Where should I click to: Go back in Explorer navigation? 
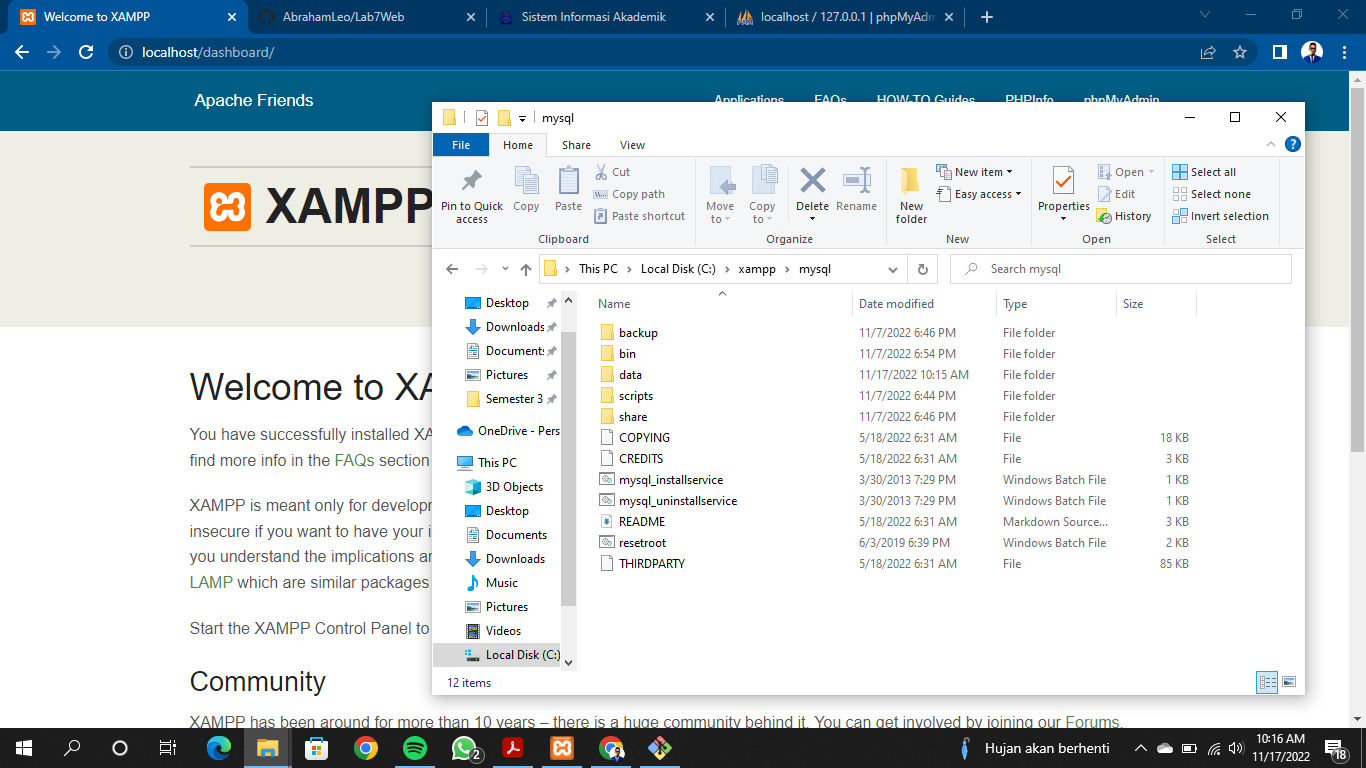click(452, 269)
